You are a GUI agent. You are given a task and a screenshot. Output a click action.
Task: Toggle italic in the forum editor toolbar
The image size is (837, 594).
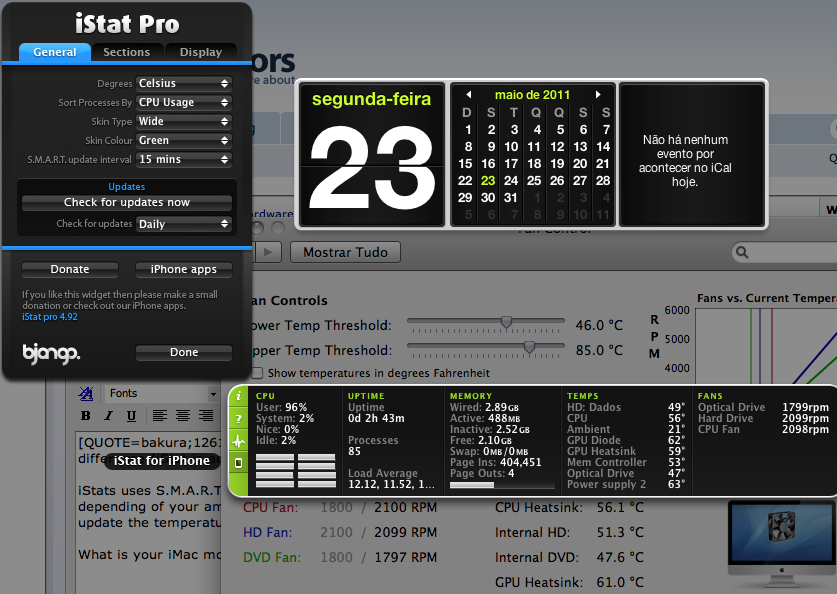108,416
